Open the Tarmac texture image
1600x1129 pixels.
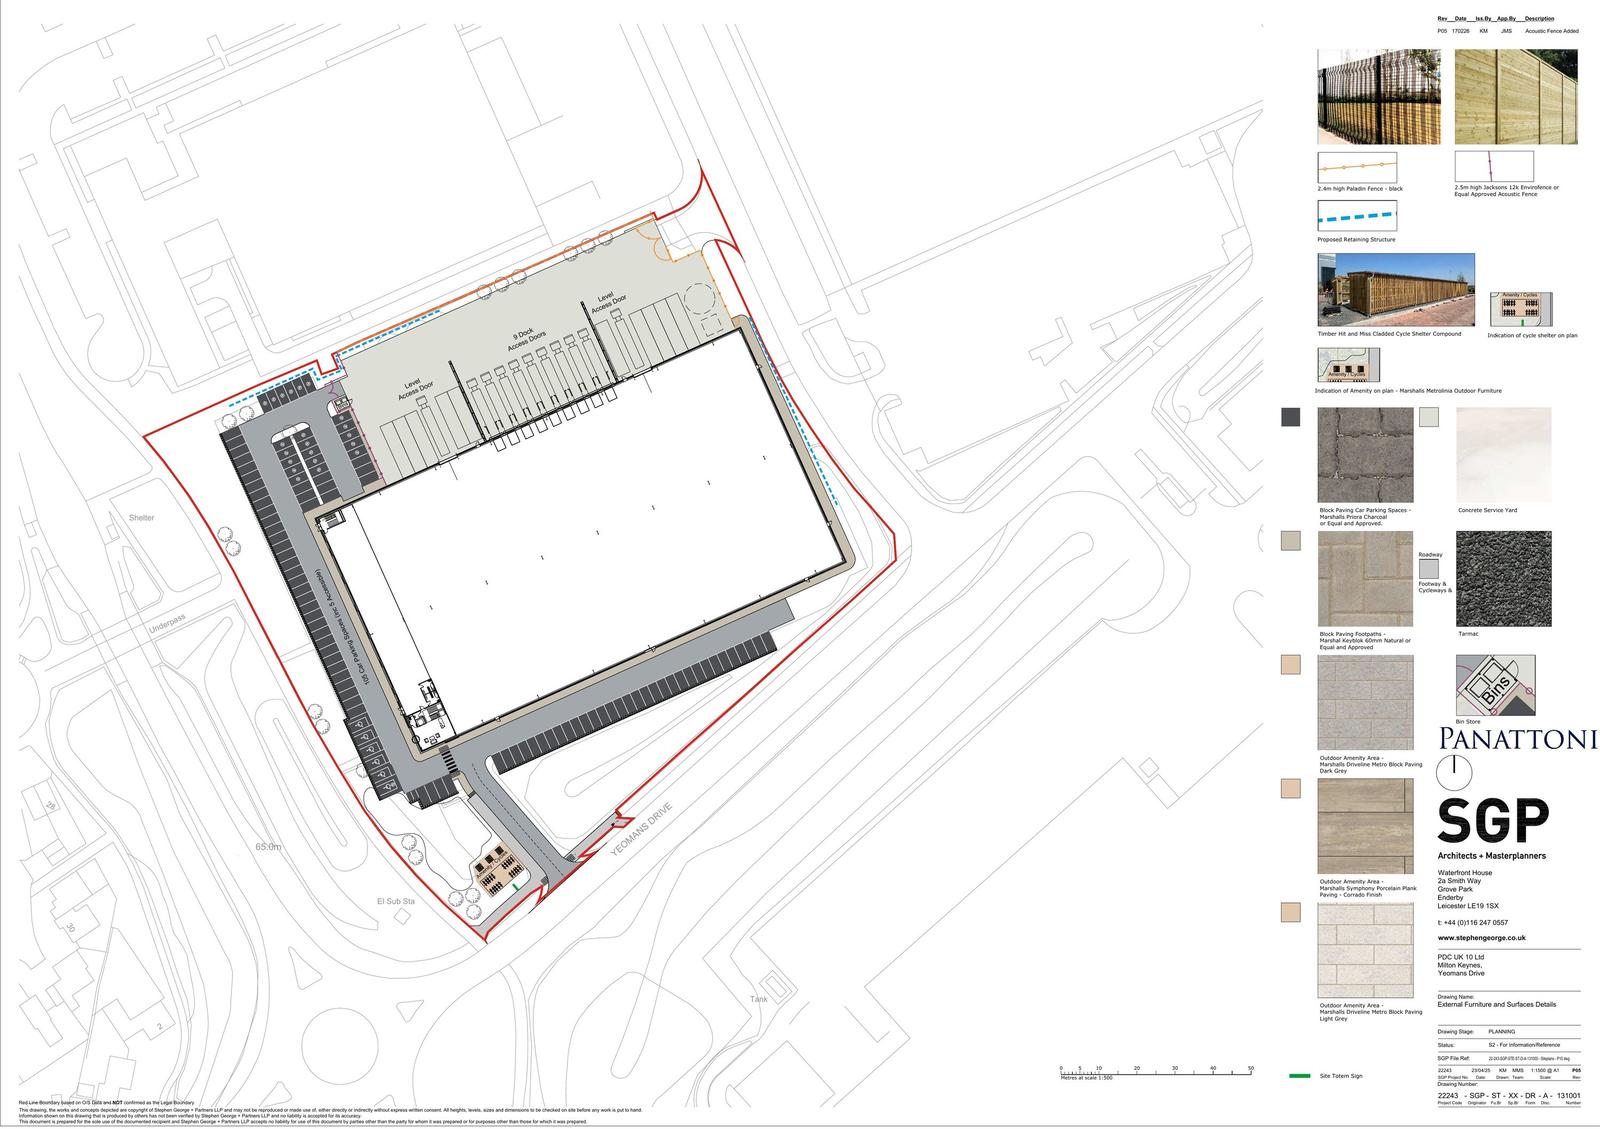[1503, 578]
